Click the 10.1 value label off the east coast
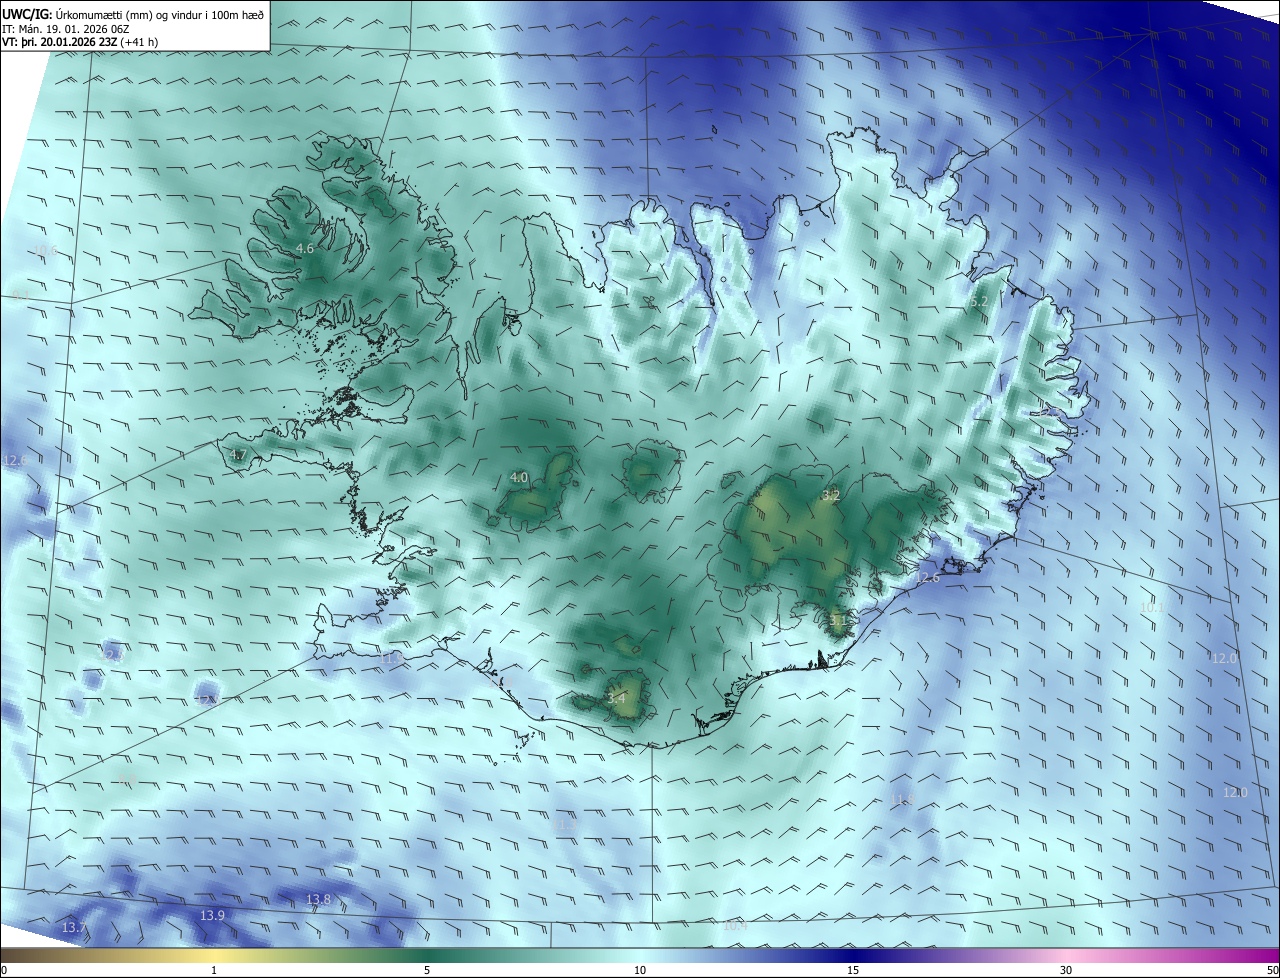 [x=1153, y=607]
